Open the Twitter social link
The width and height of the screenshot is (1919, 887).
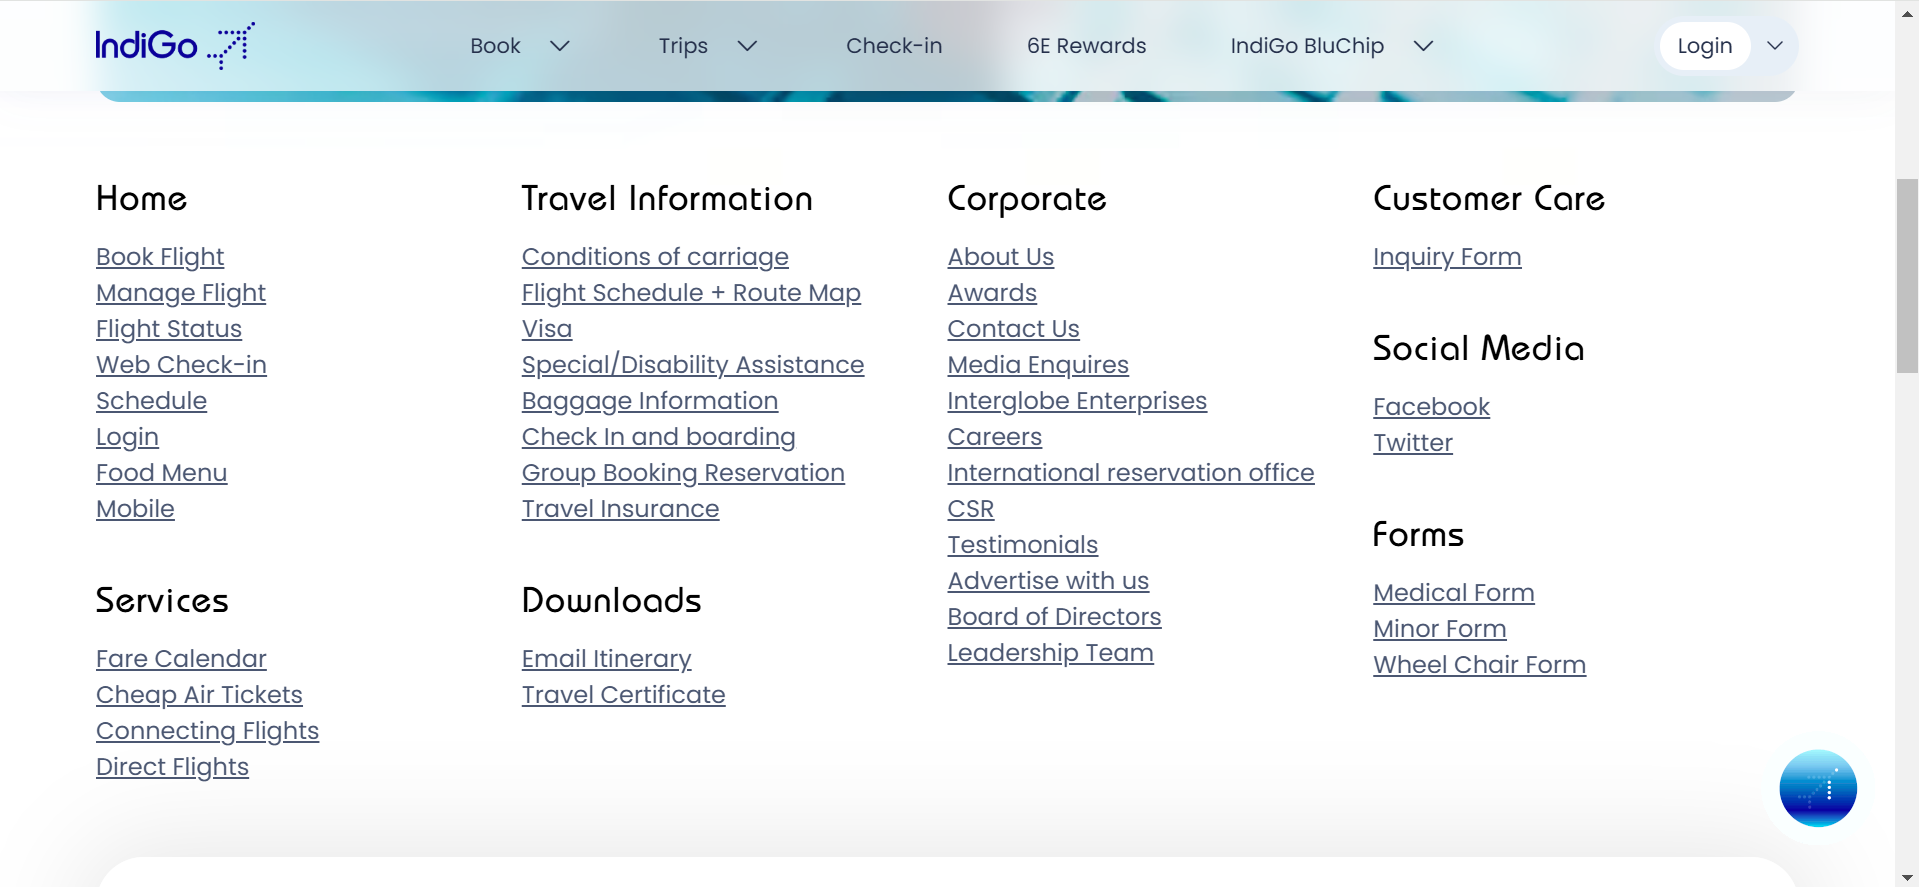(1412, 443)
